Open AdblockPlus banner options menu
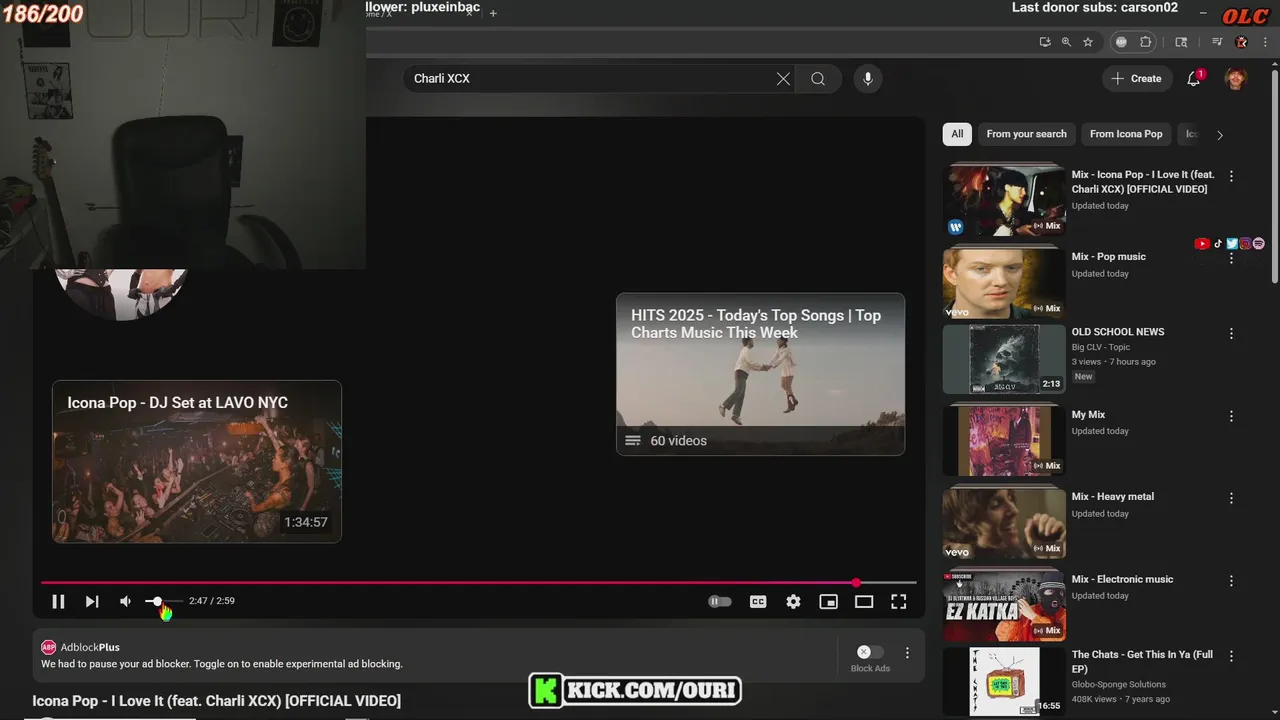Image resolution: width=1280 pixels, height=720 pixels. pos(907,653)
